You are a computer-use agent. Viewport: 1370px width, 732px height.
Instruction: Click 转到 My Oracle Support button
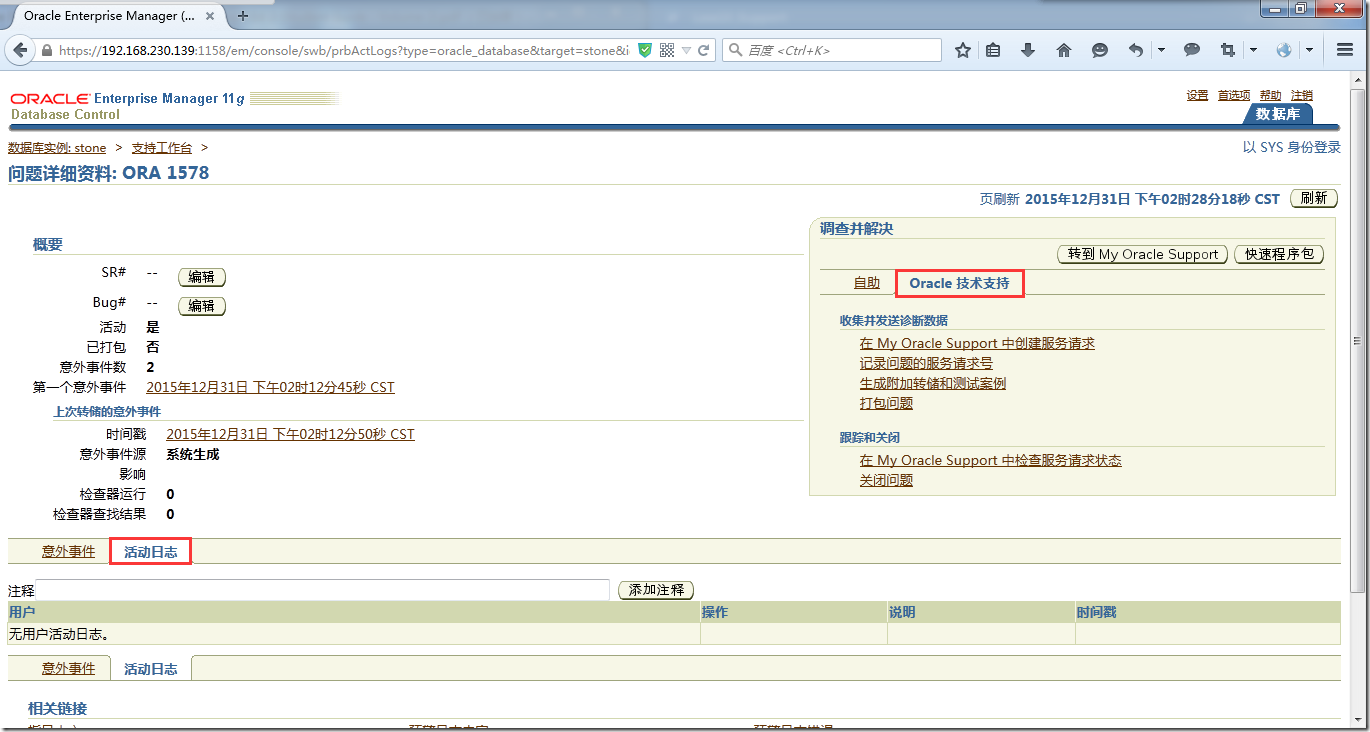tap(1143, 254)
